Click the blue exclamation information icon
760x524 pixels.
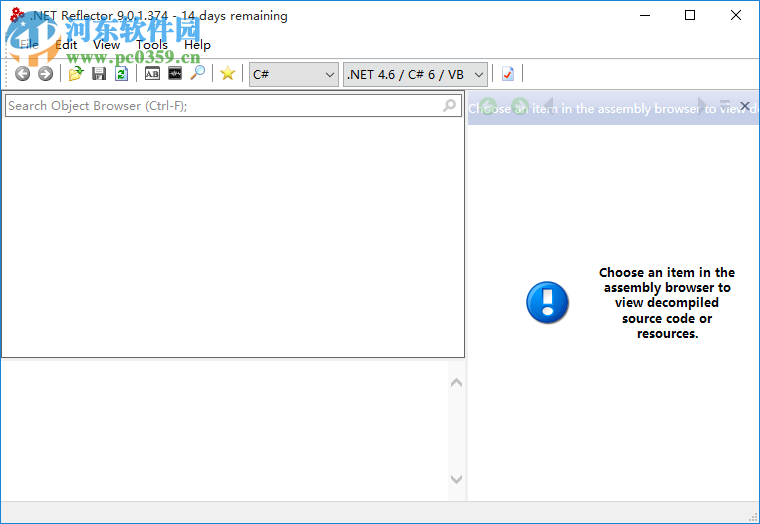(547, 302)
